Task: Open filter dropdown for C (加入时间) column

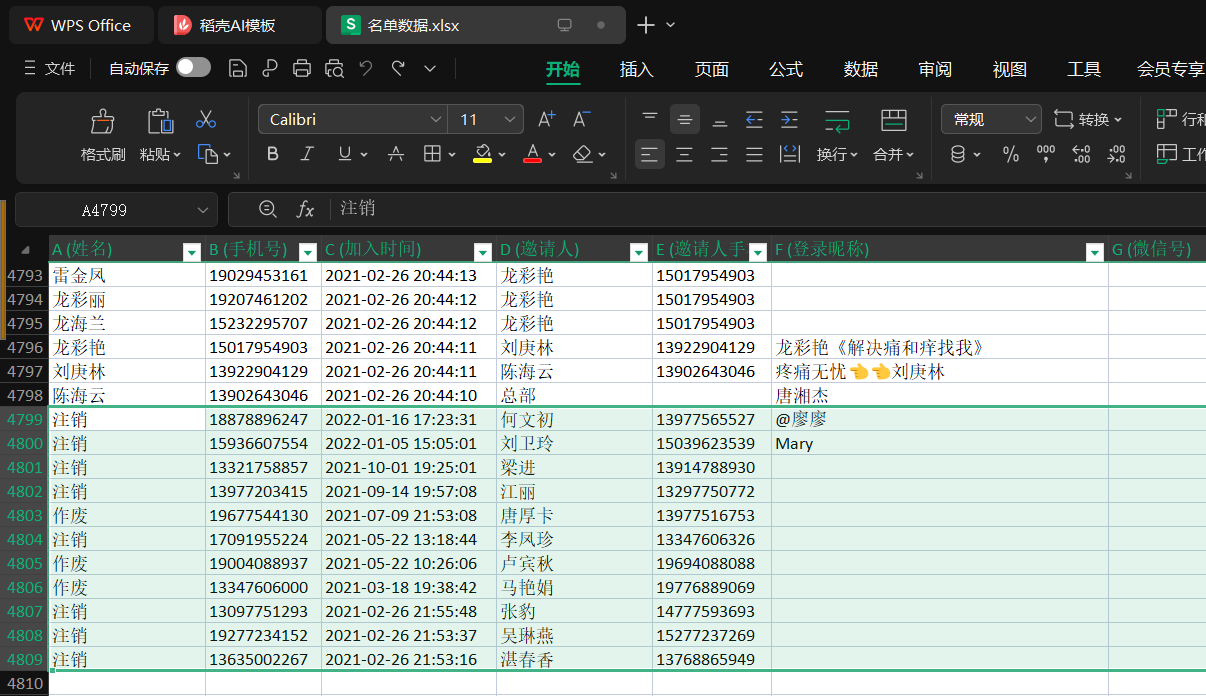Action: click(482, 252)
